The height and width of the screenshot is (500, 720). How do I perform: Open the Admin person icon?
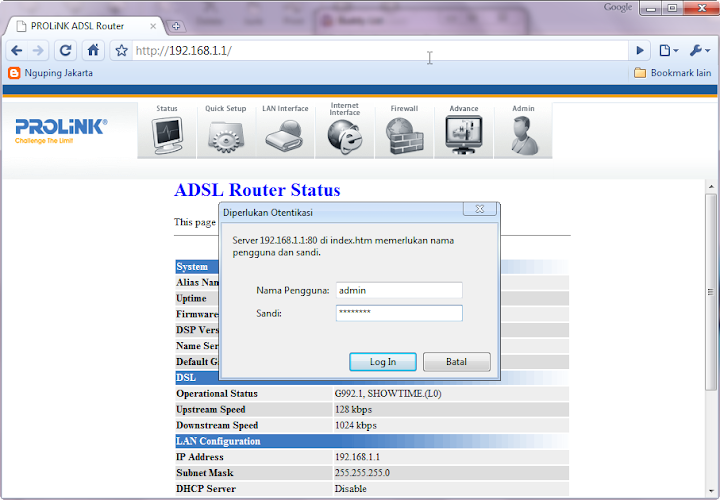pyautogui.click(x=524, y=136)
